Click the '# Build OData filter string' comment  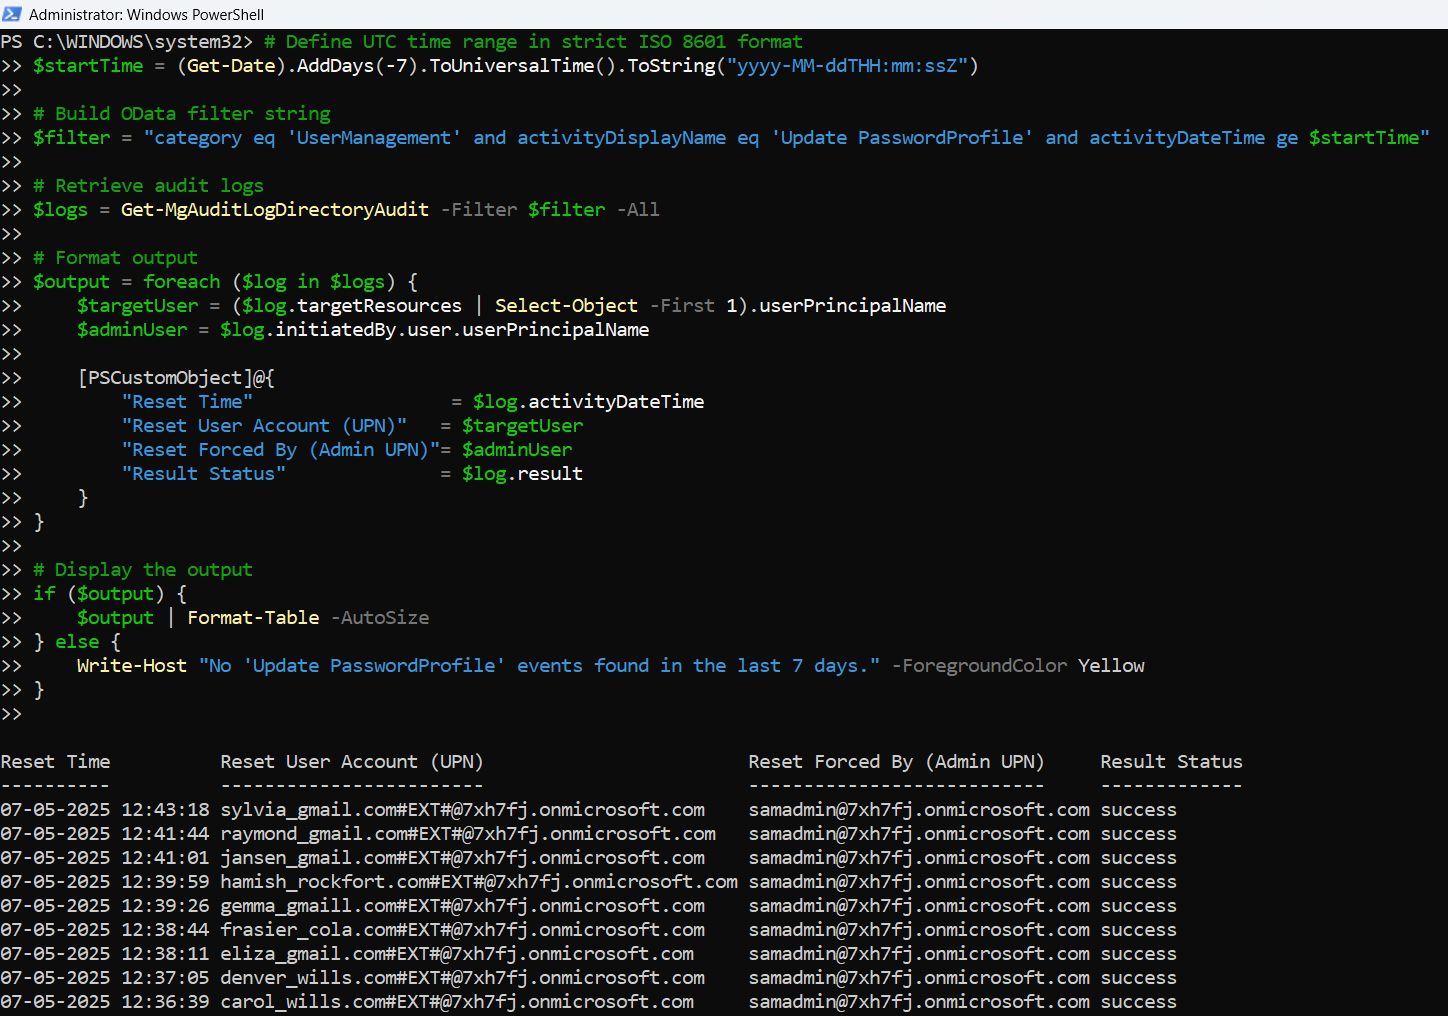click(181, 114)
